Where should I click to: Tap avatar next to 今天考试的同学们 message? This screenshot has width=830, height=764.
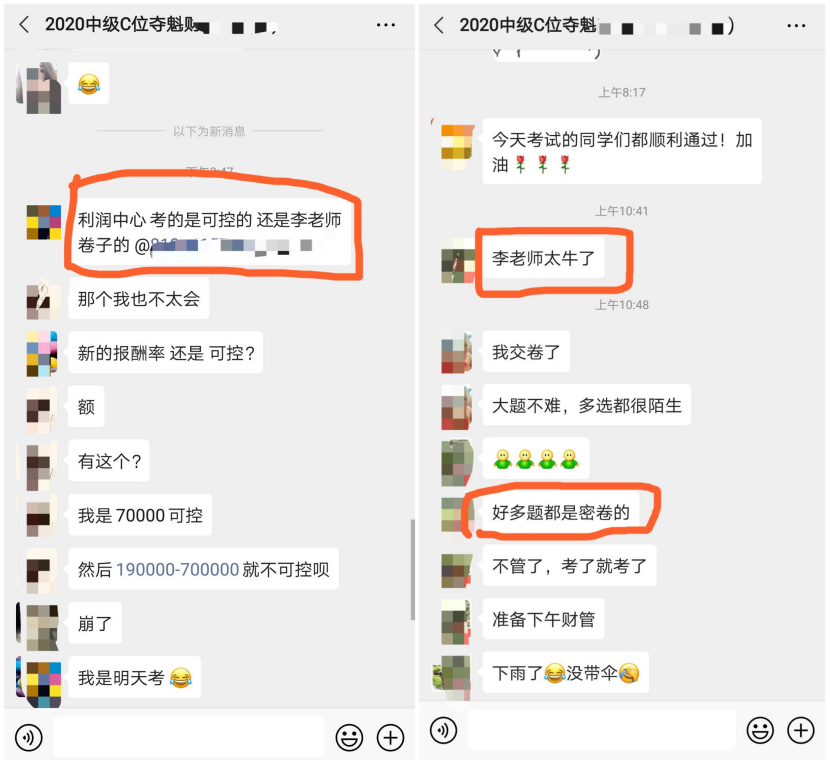(x=458, y=147)
